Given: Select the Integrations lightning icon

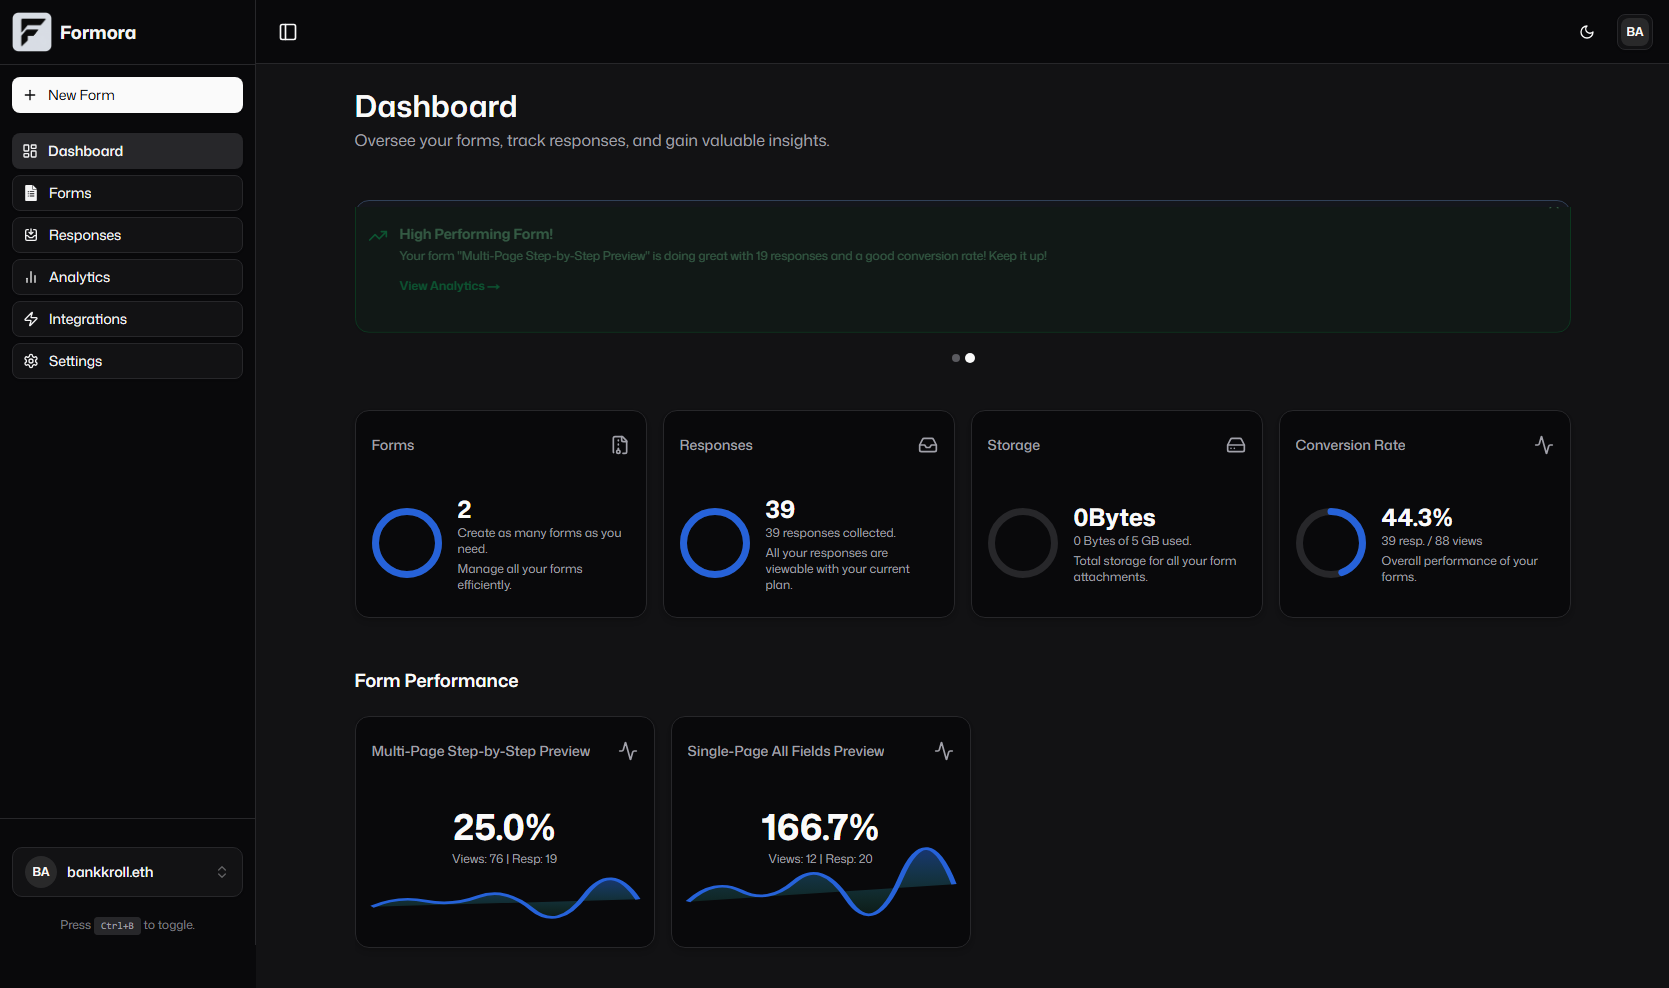Looking at the screenshot, I should 31,318.
